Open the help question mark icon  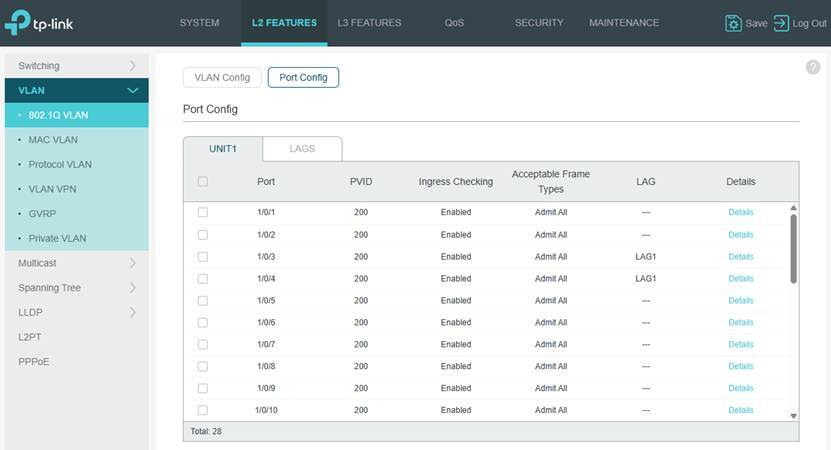(x=812, y=67)
